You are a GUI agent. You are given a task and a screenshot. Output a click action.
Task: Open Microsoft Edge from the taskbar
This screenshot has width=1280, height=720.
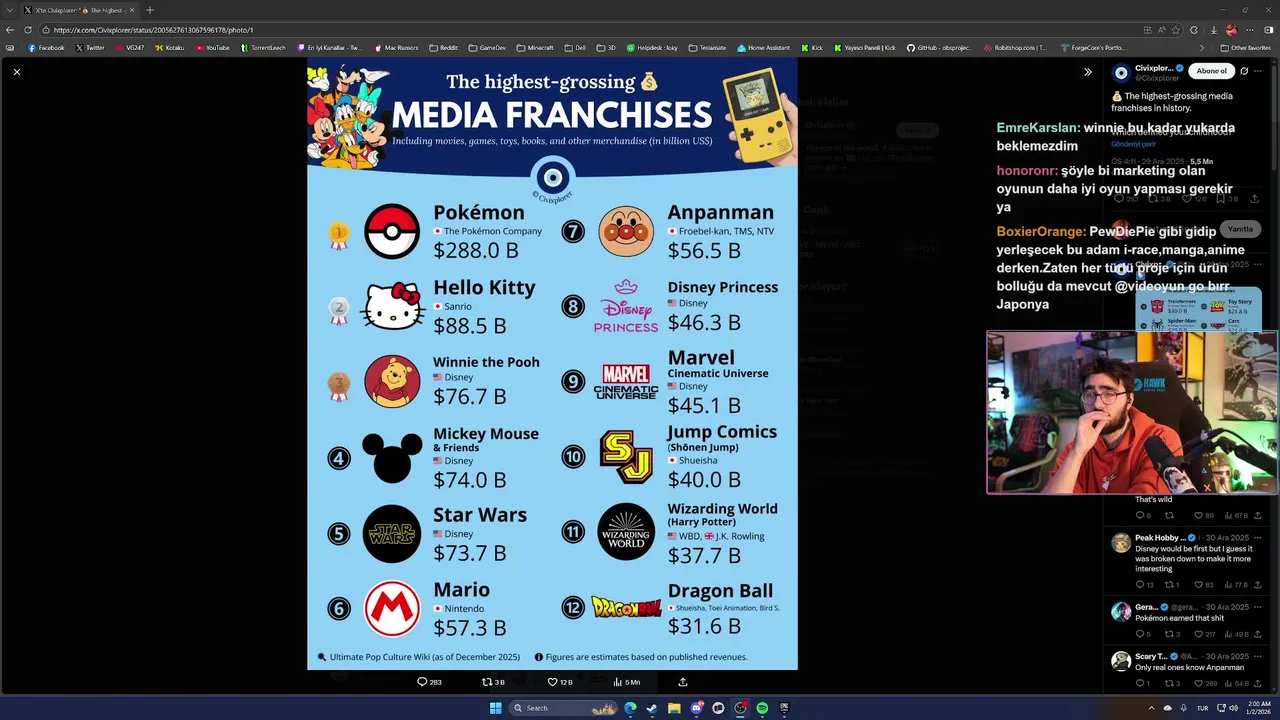(x=630, y=708)
